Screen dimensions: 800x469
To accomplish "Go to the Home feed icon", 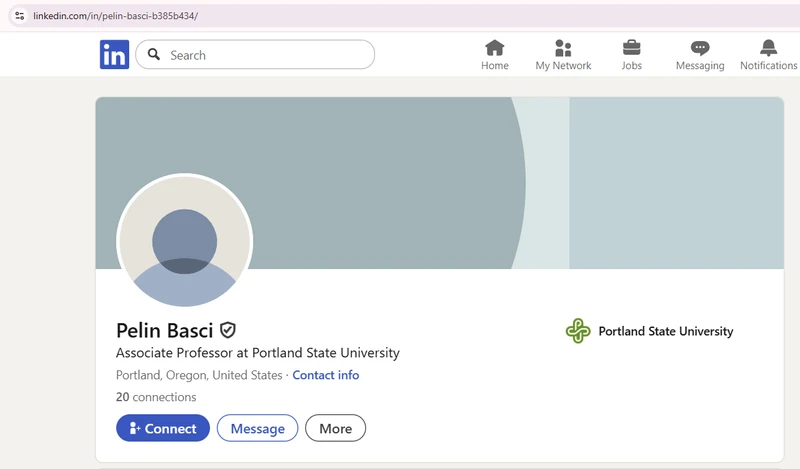I will 494,48.
